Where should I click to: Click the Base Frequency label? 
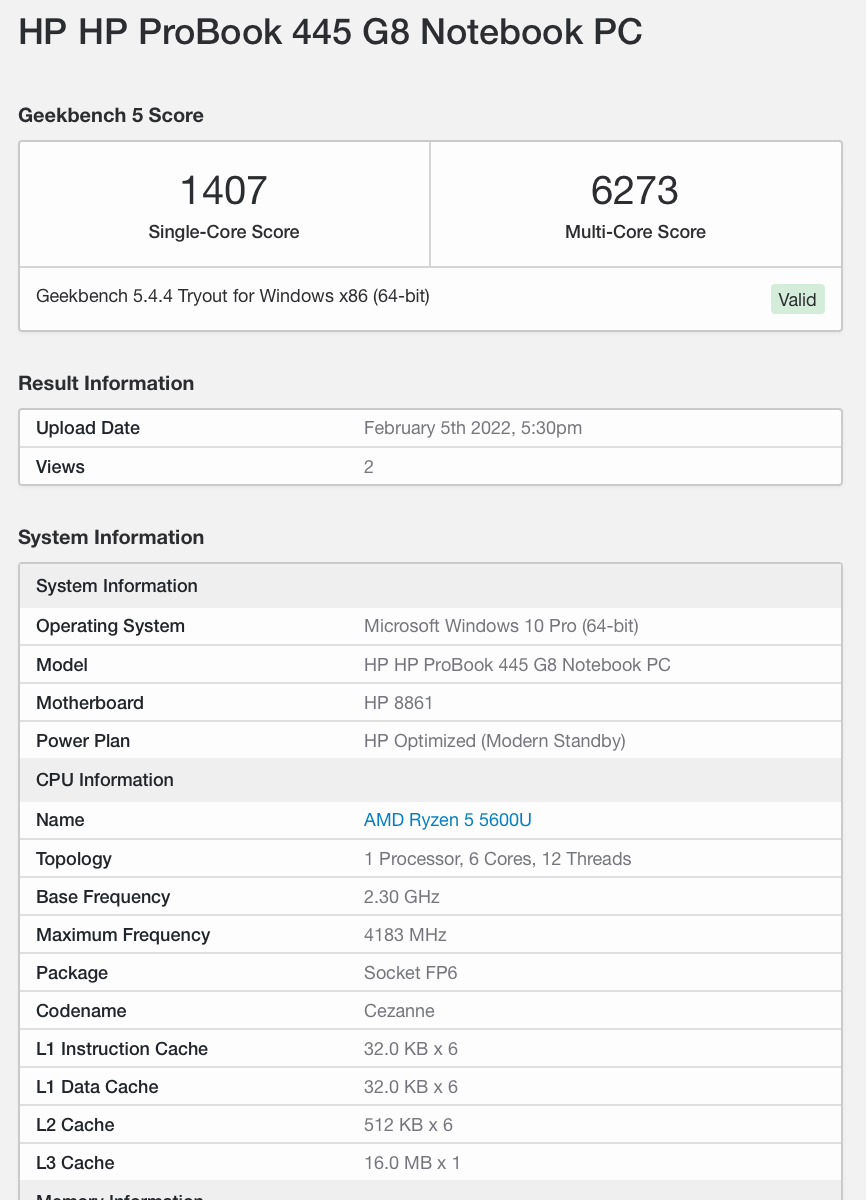tap(103, 897)
